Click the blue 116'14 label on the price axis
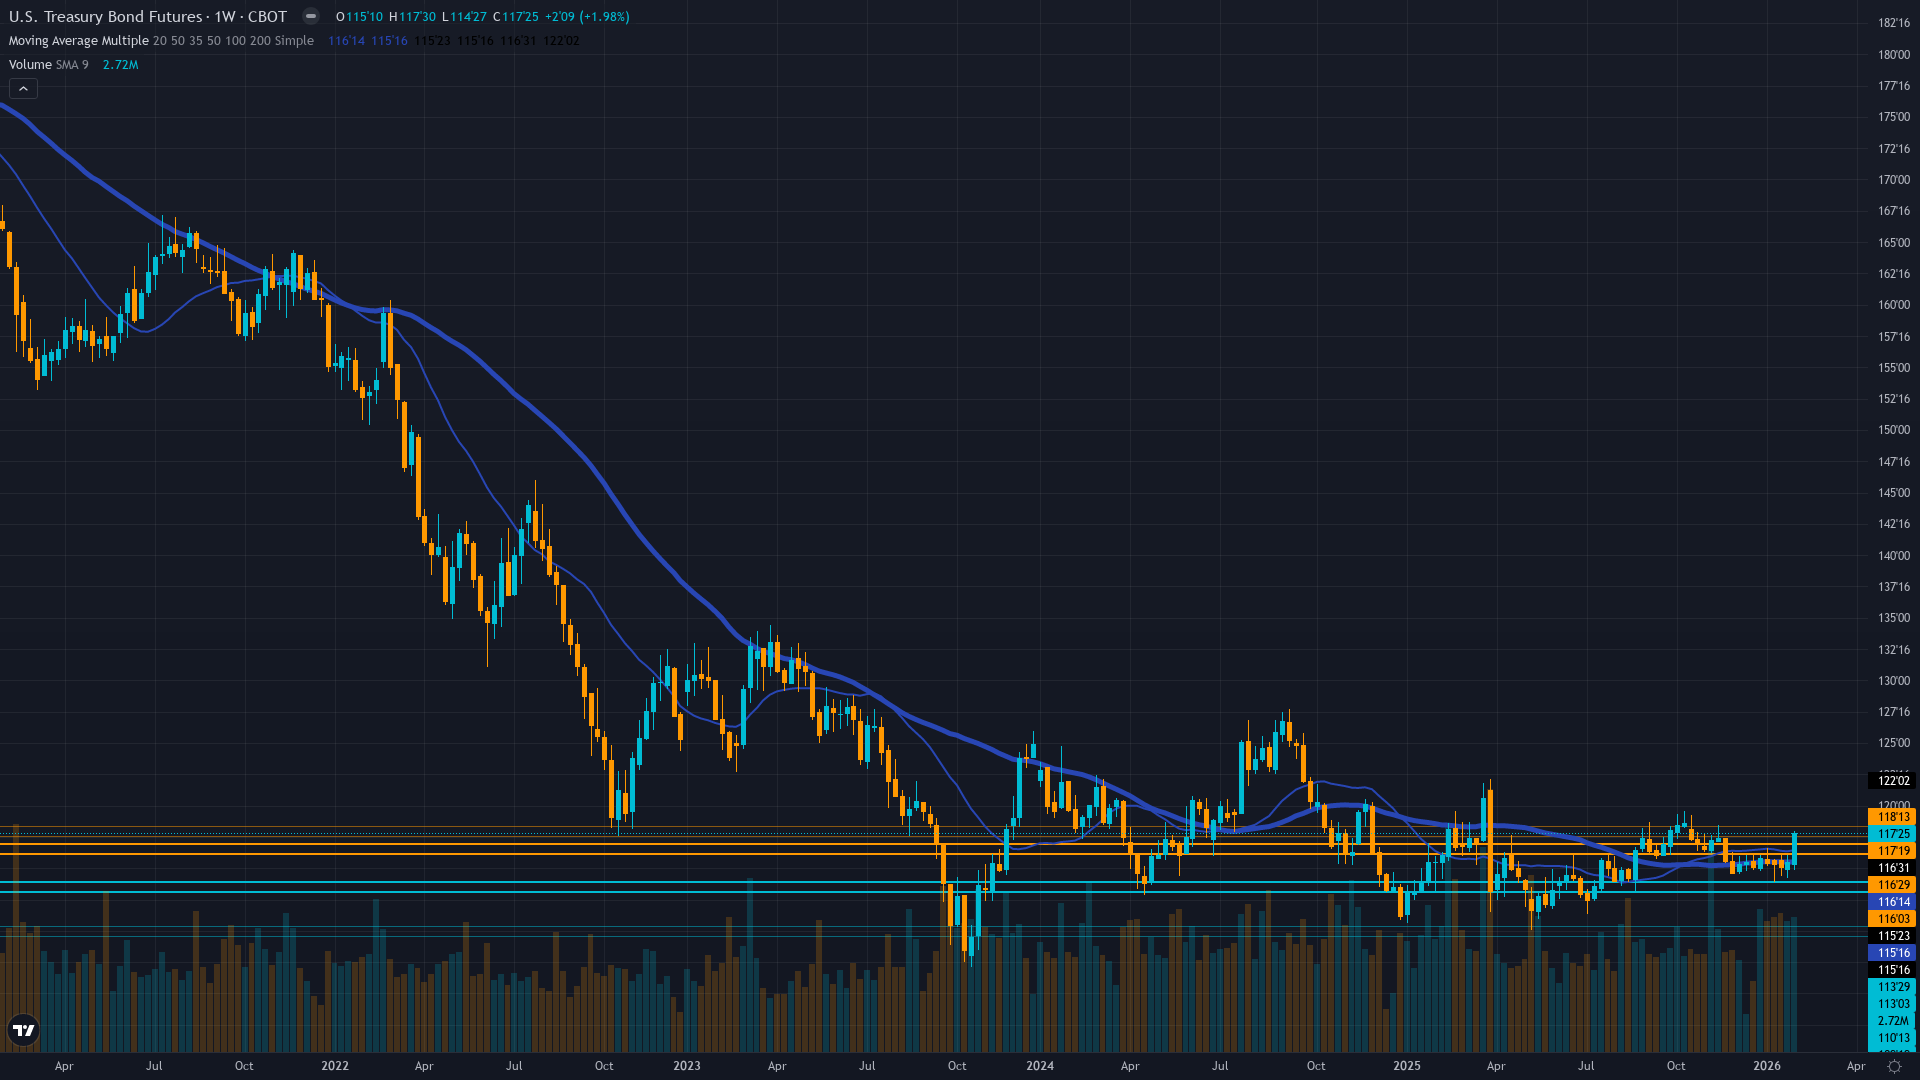This screenshot has height=1080, width=1920. [x=1893, y=902]
